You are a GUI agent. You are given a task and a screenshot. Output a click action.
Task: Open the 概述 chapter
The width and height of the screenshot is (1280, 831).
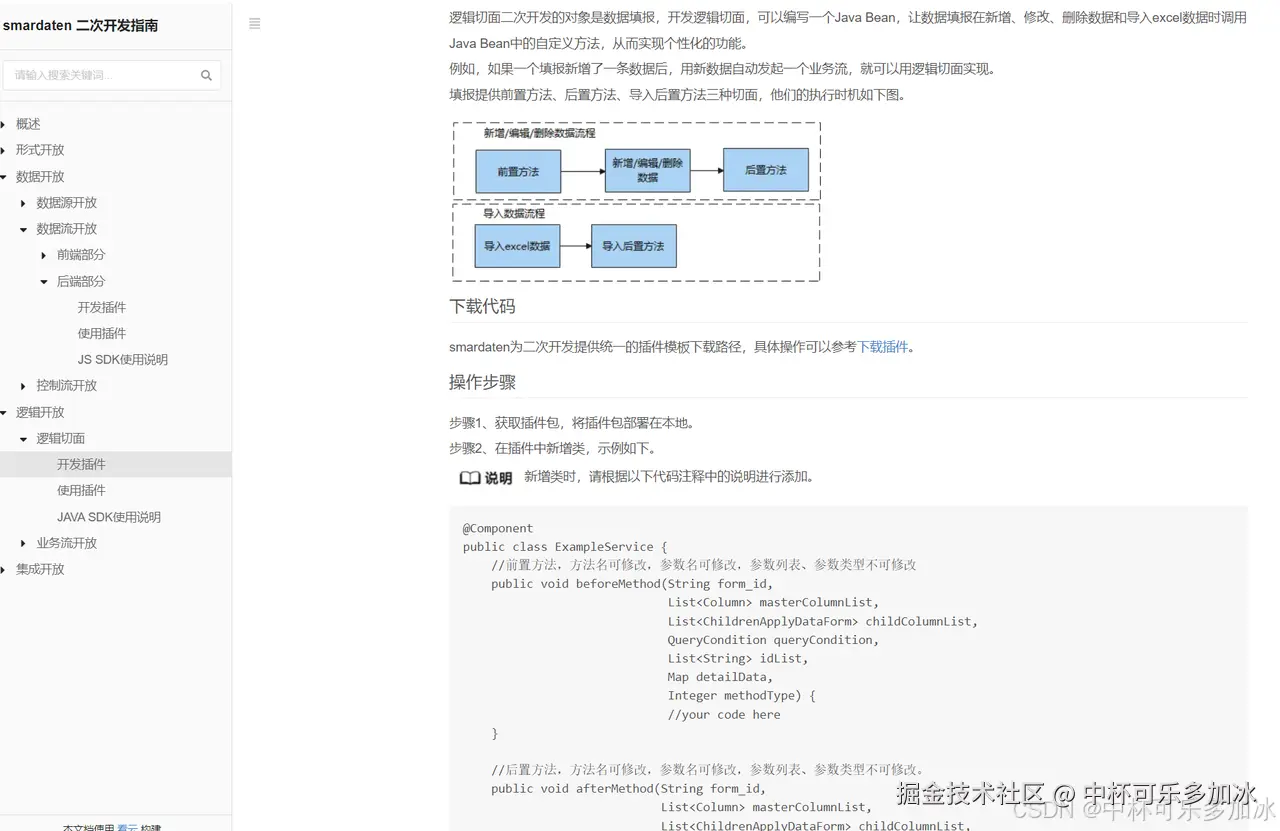tap(28, 124)
